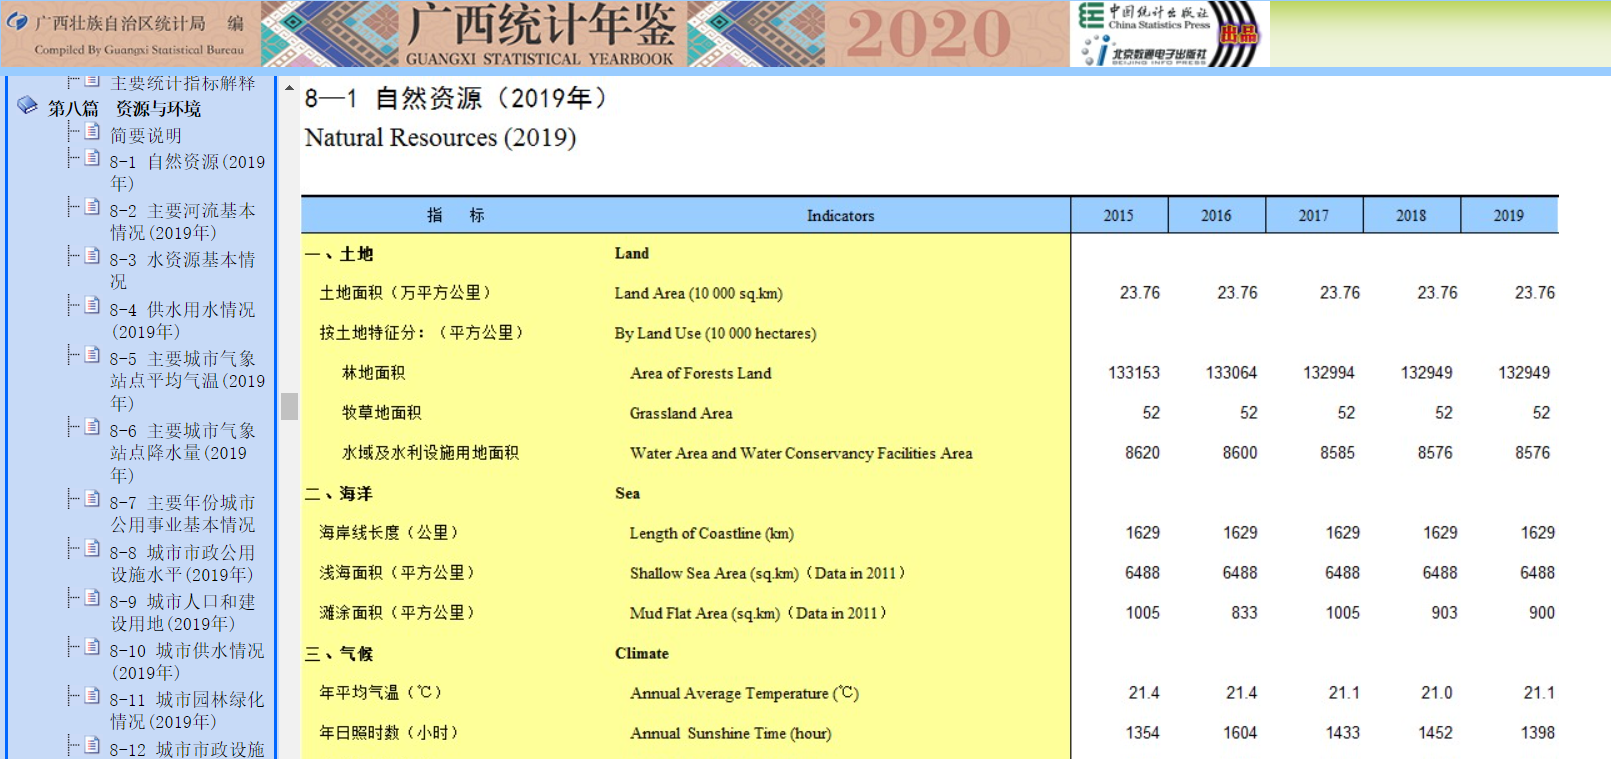
Task: Click the document icon beside 简要说明
Action: [x=92, y=132]
